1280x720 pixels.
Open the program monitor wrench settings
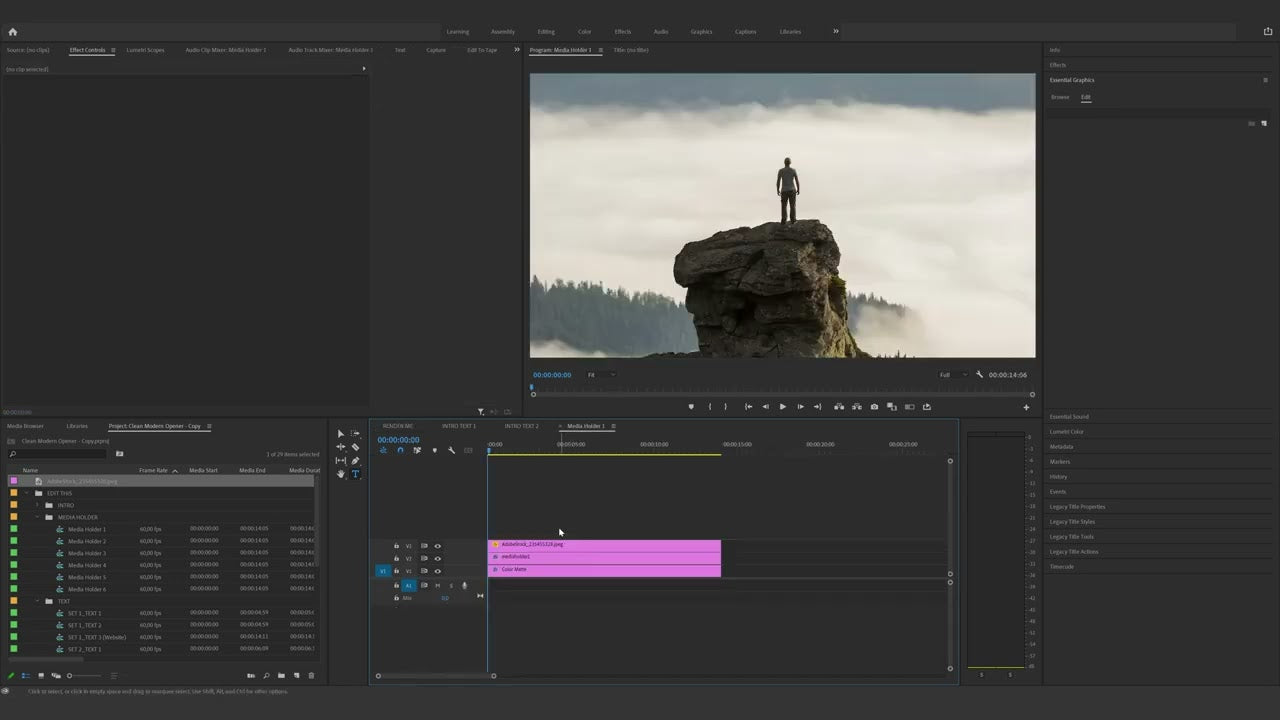(980, 375)
